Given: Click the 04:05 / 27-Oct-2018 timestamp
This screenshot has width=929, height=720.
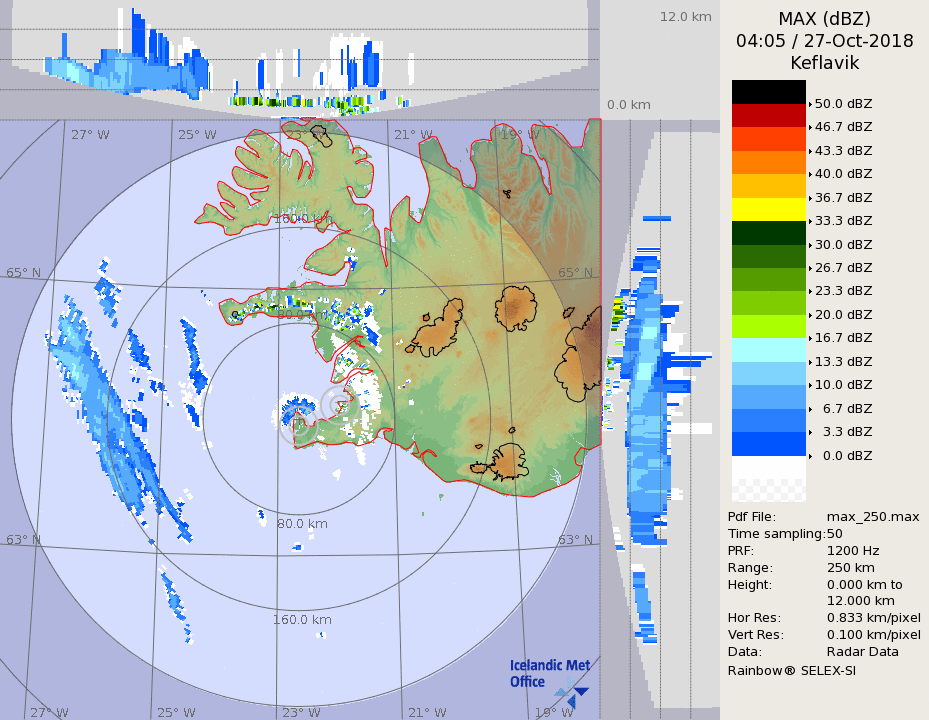Looking at the screenshot, I should coord(824,41).
